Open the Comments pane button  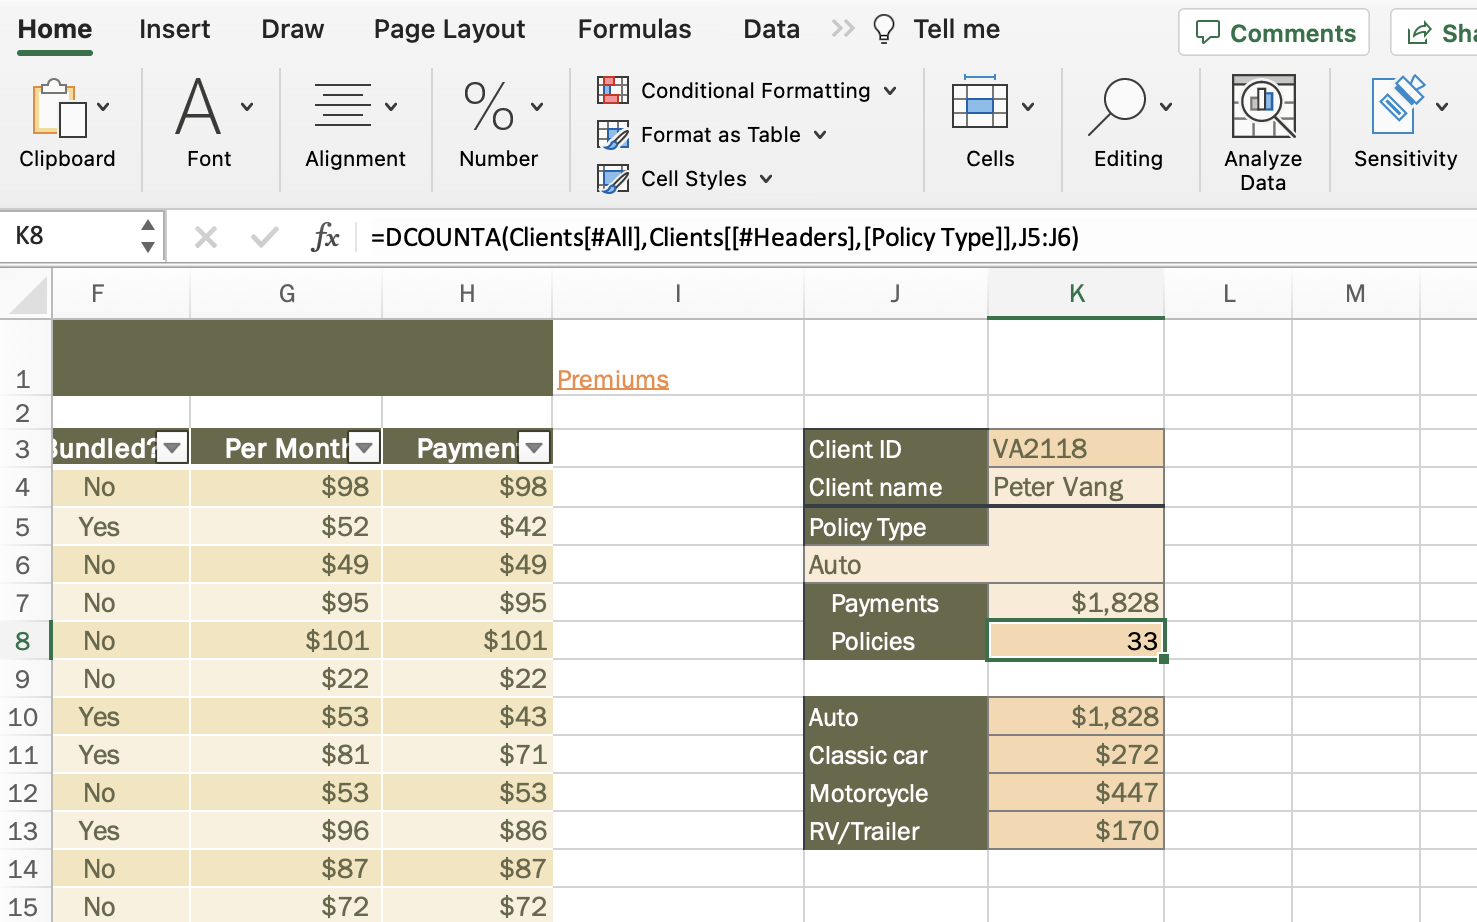(x=1274, y=33)
